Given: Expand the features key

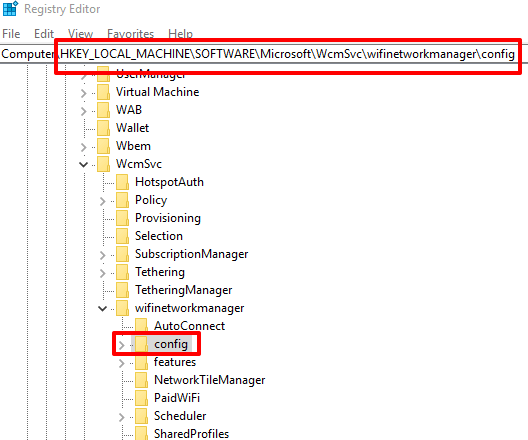Looking at the screenshot, I should [x=122, y=363].
